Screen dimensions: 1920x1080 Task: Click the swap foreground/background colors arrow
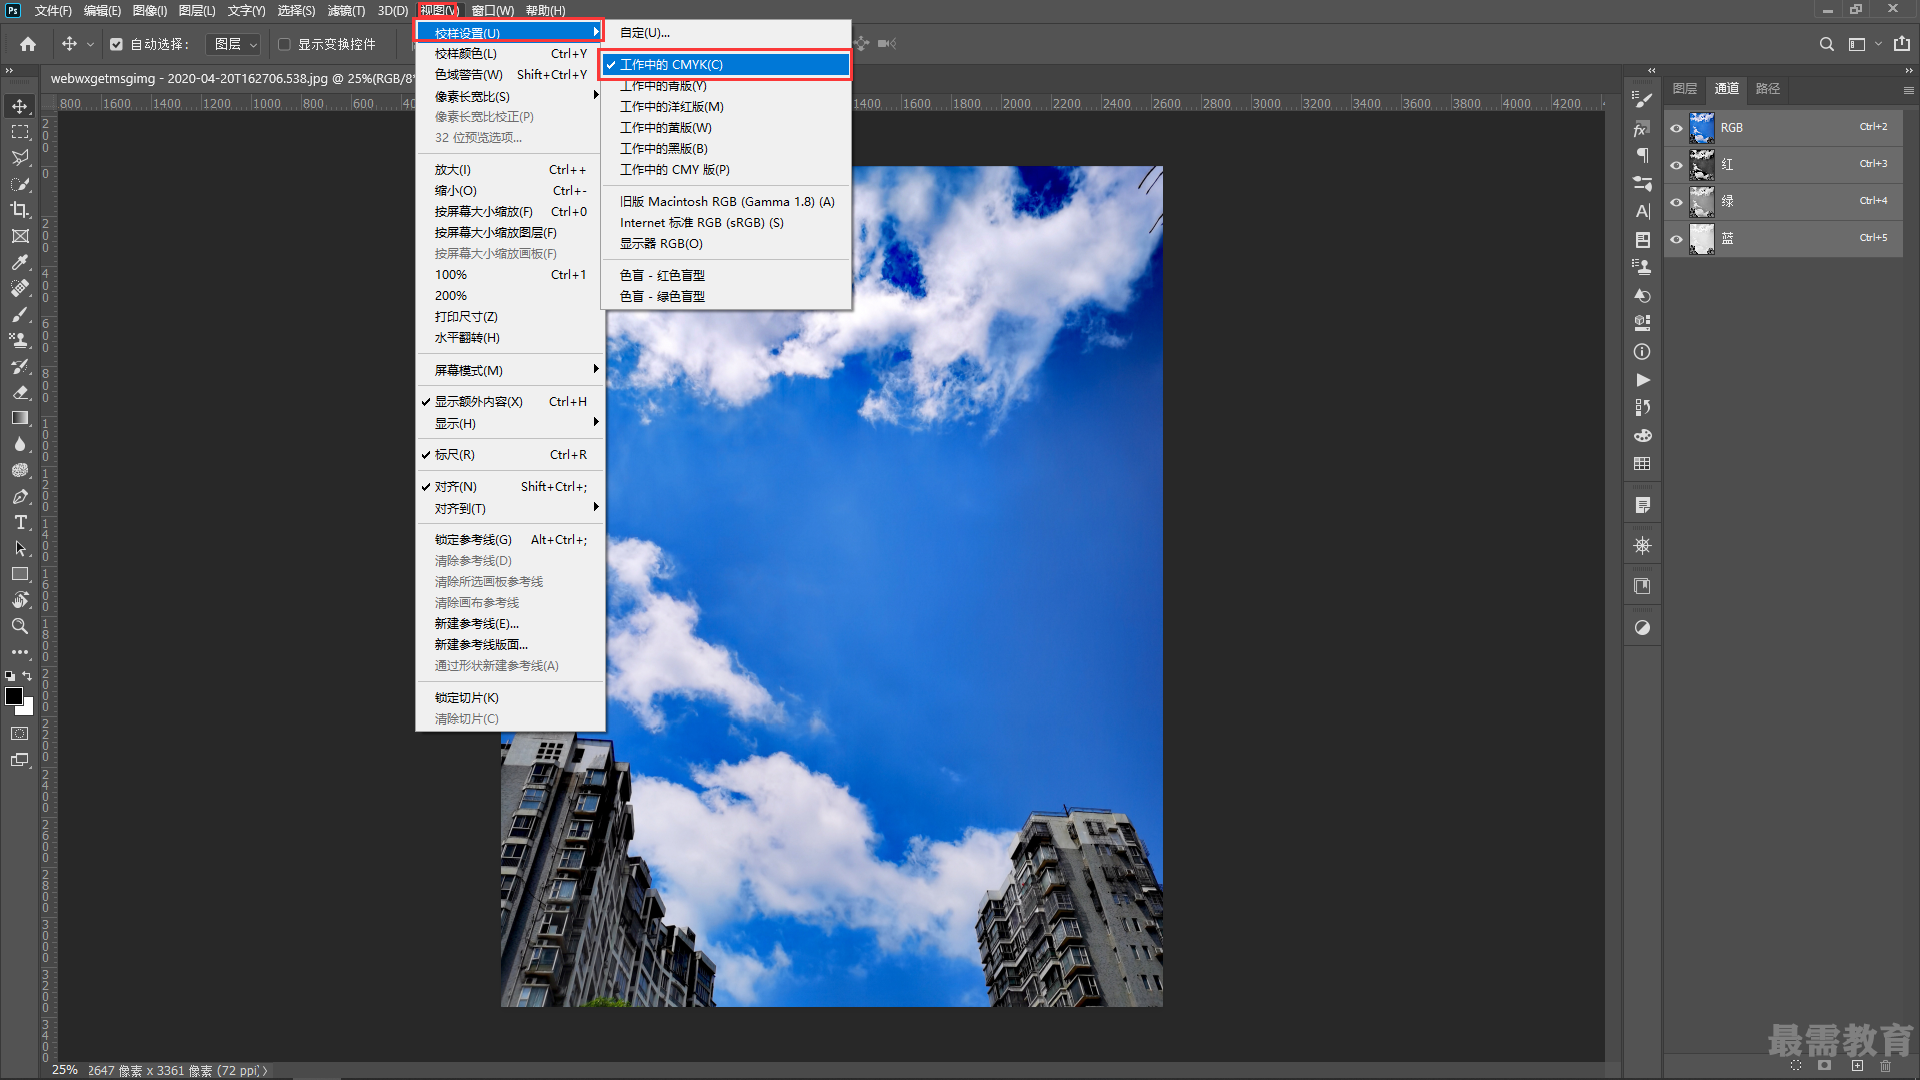tap(28, 677)
